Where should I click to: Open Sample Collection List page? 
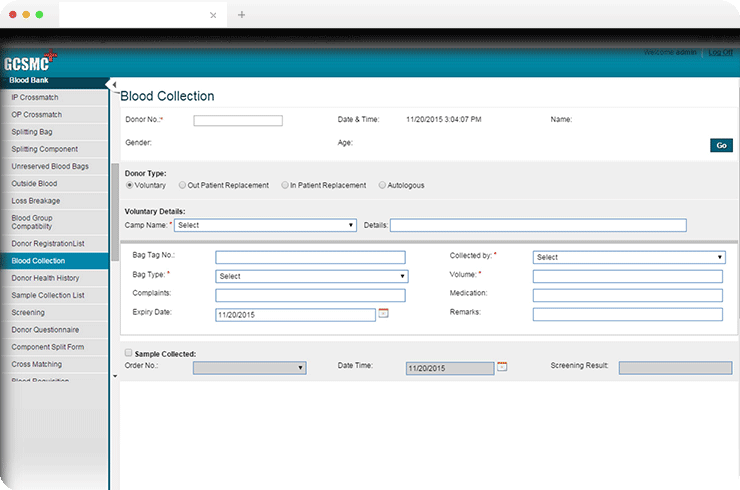(54, 296)
